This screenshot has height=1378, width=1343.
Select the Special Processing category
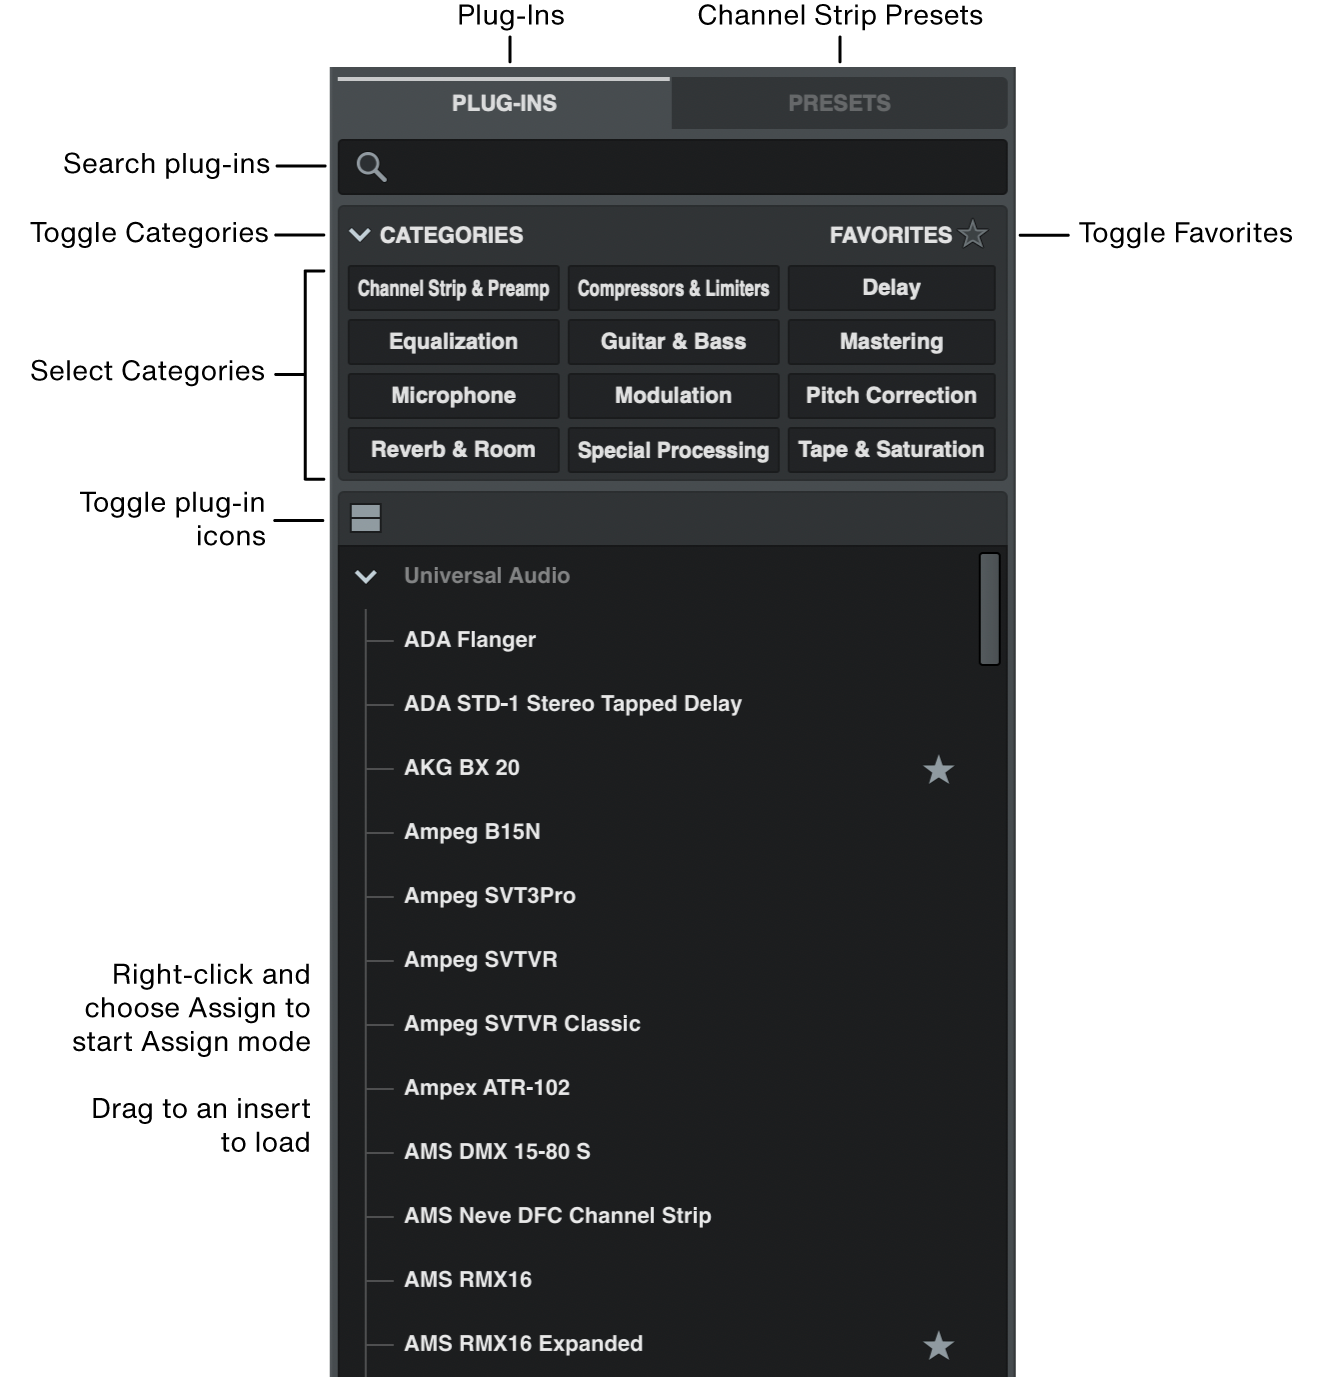point(673,450)
